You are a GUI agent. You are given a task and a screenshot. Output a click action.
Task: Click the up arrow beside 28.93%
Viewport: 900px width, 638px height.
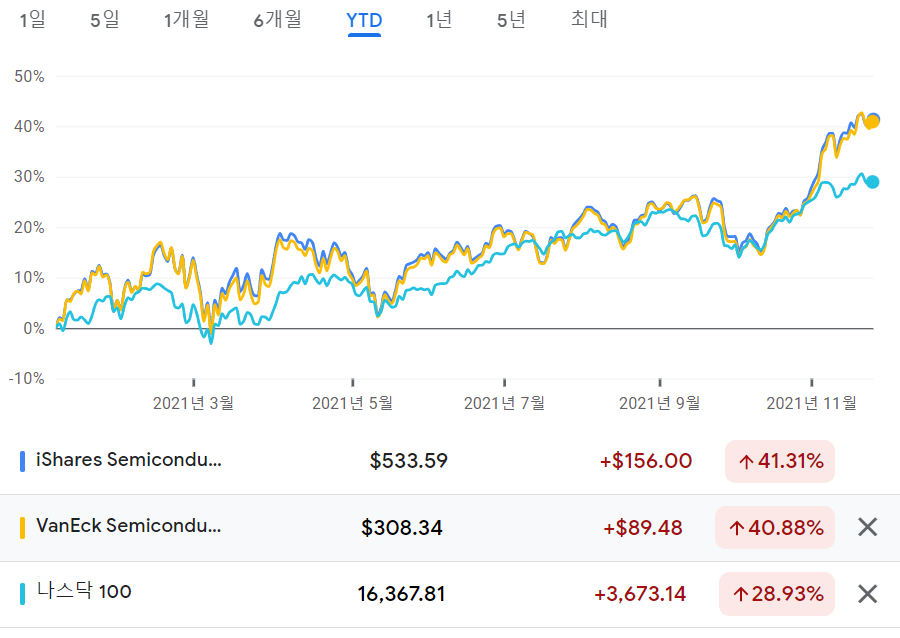[740, 594]
